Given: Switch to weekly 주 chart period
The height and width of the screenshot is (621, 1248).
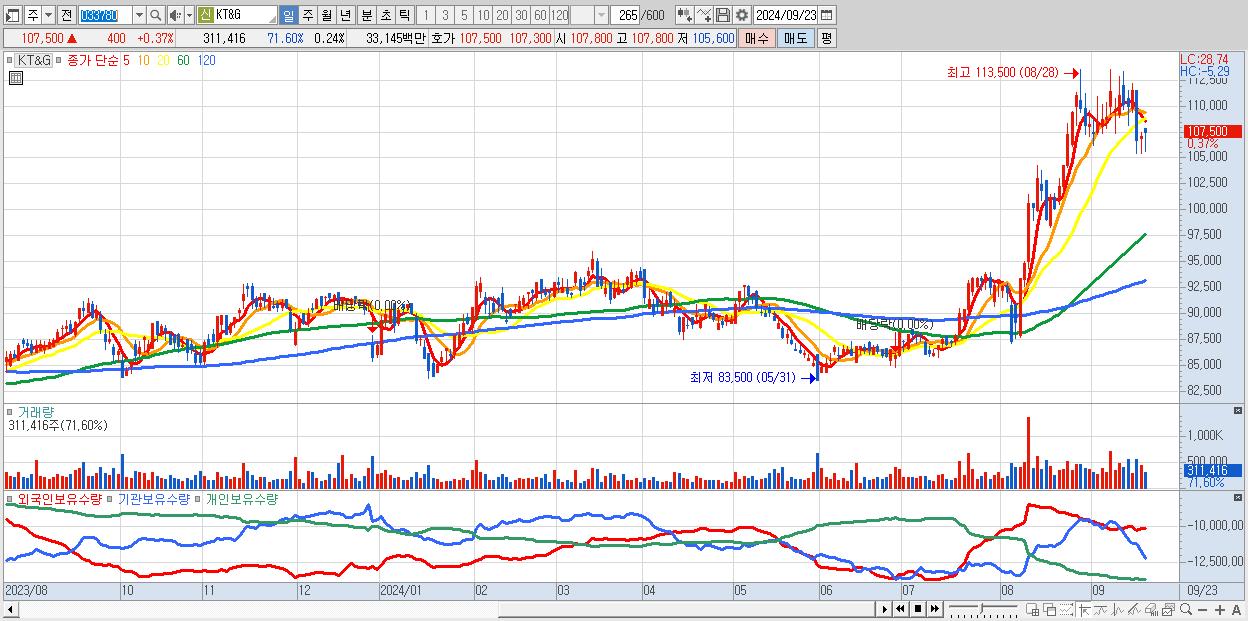Looking at the screenshot, I should (x=308, y=15).
